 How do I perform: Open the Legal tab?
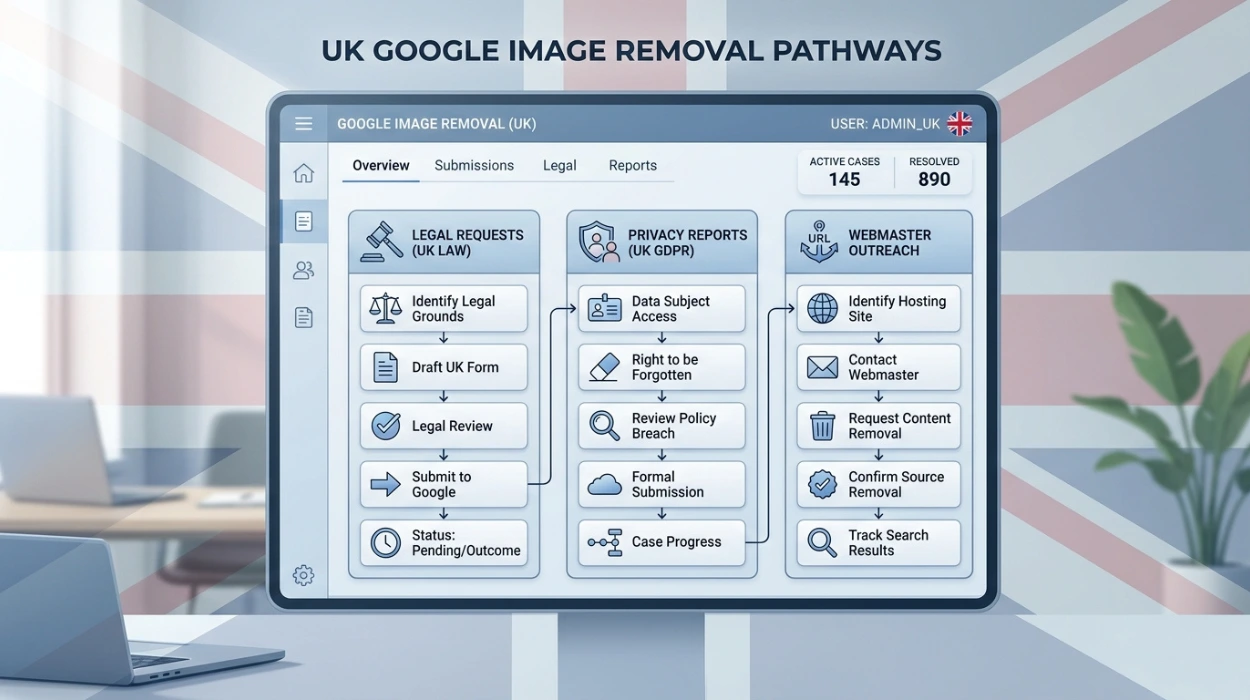(559, 165)
